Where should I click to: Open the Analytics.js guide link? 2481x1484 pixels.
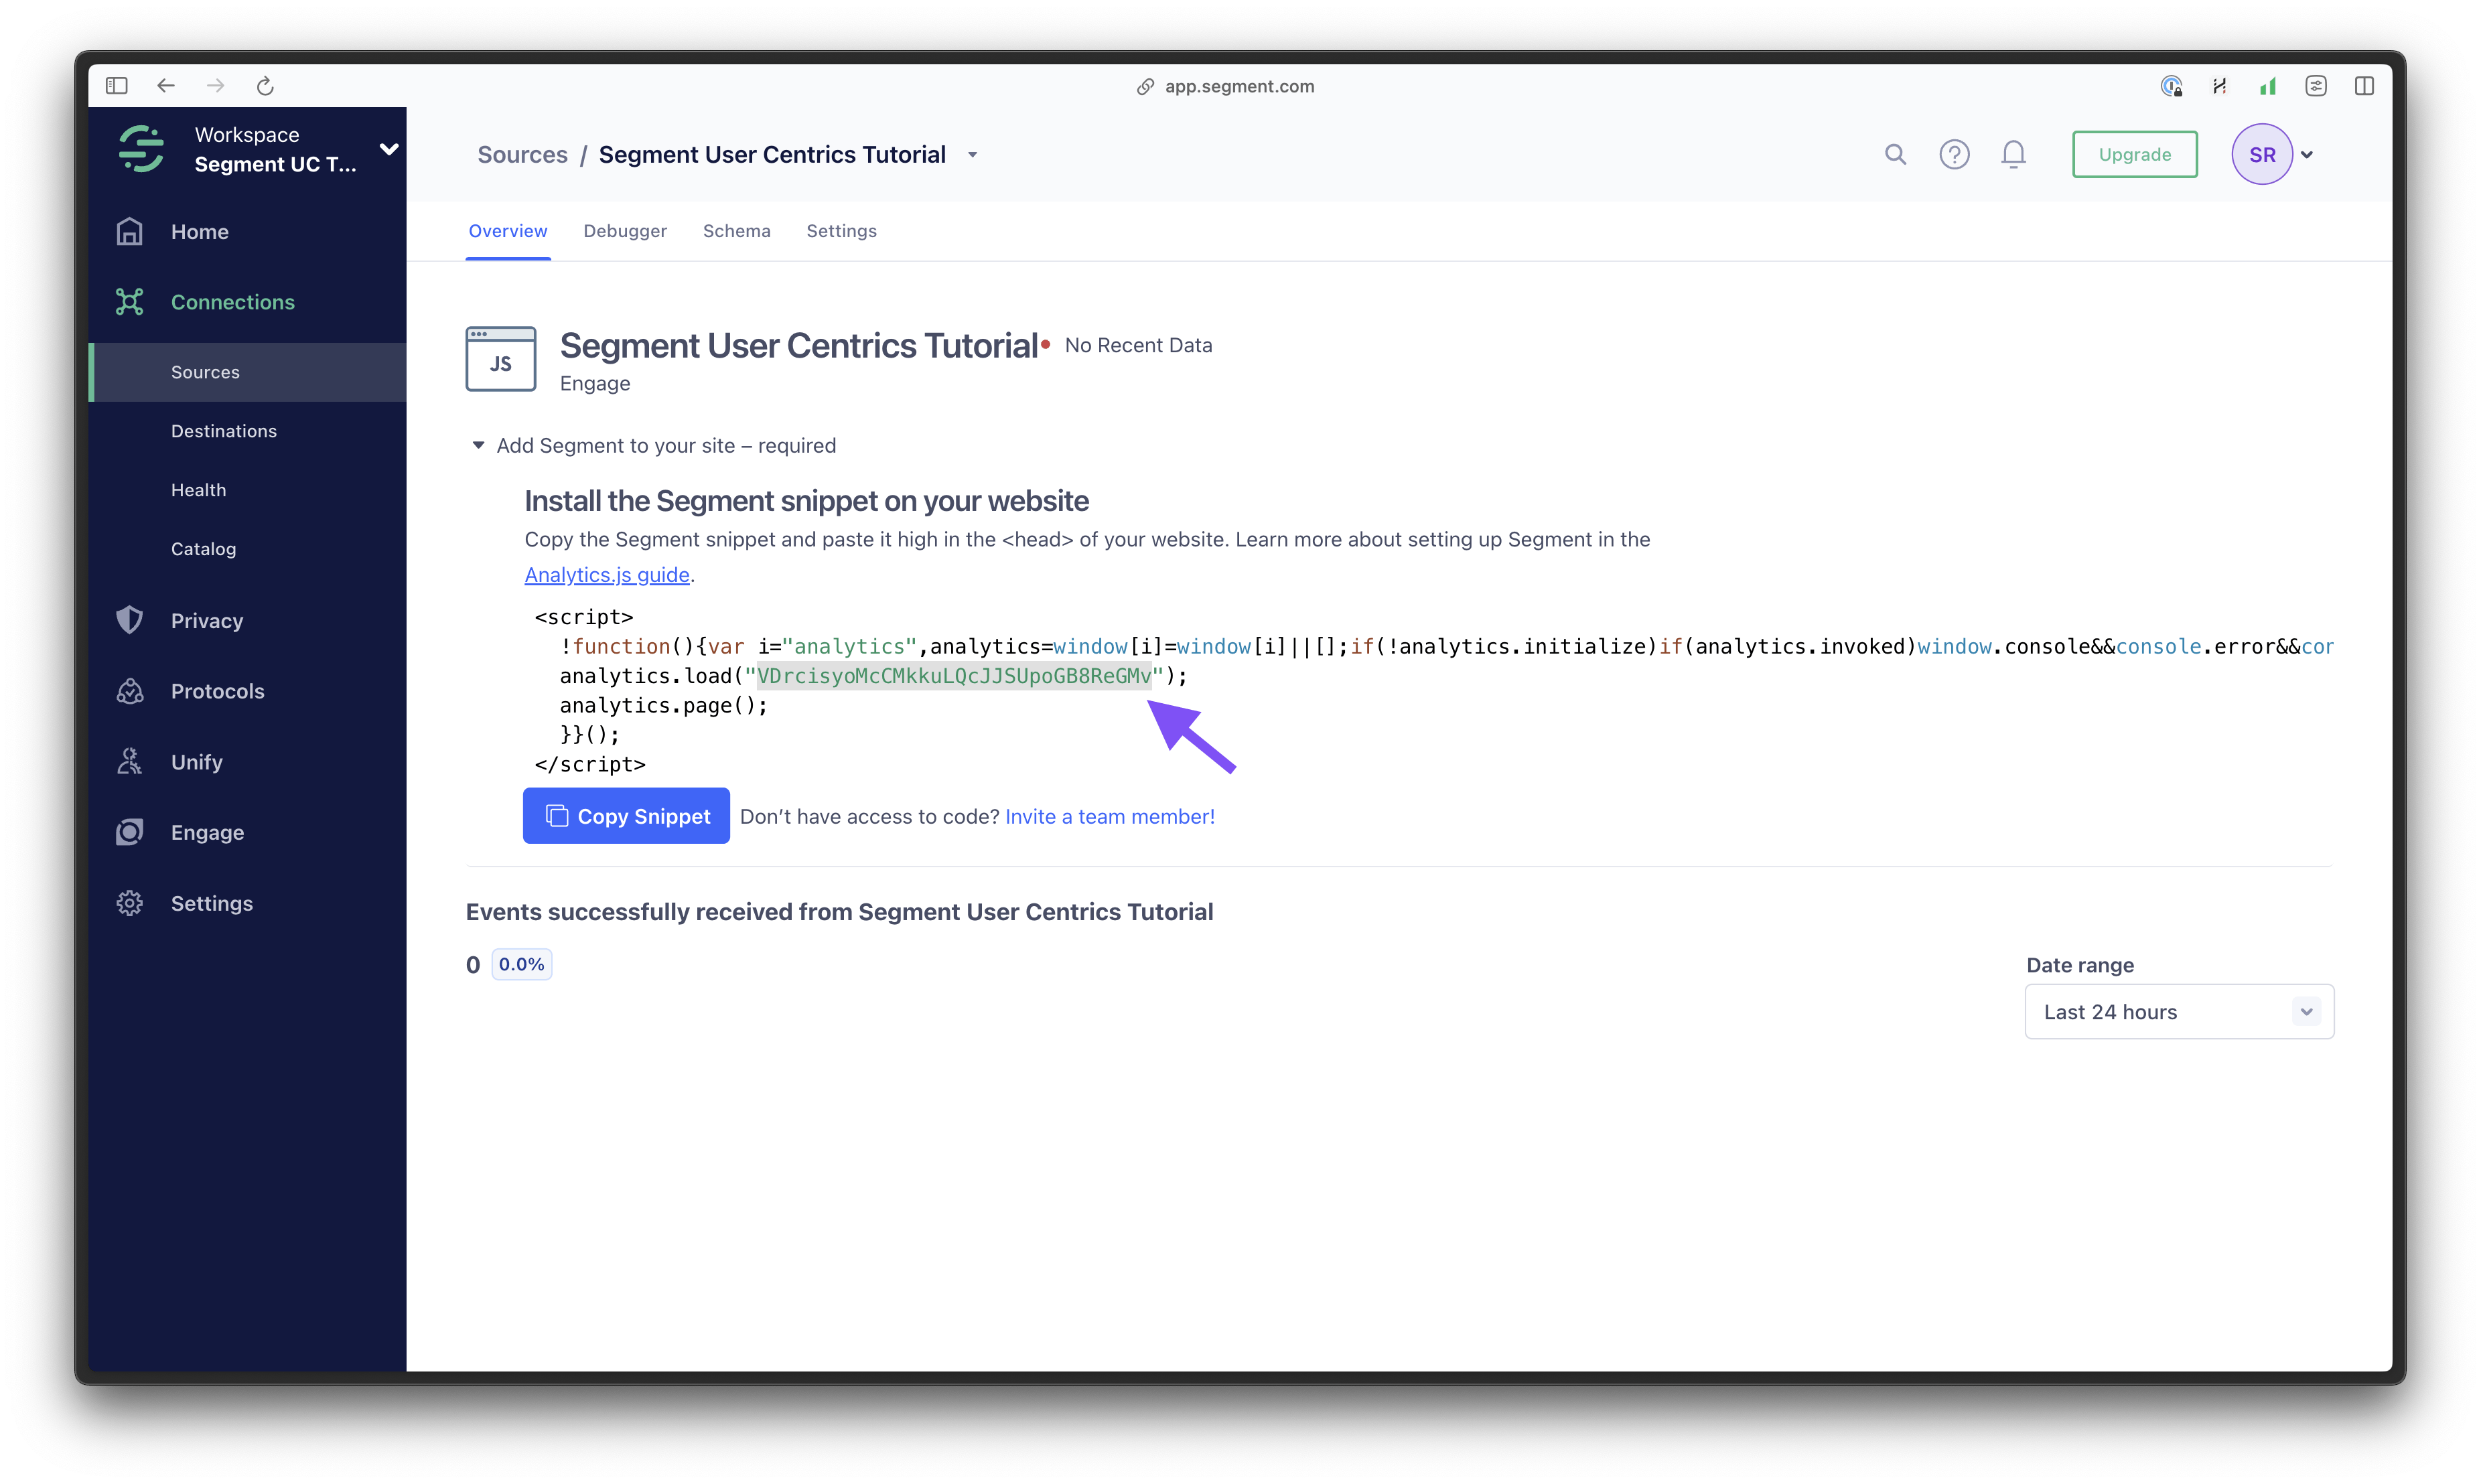pos(607,575)
